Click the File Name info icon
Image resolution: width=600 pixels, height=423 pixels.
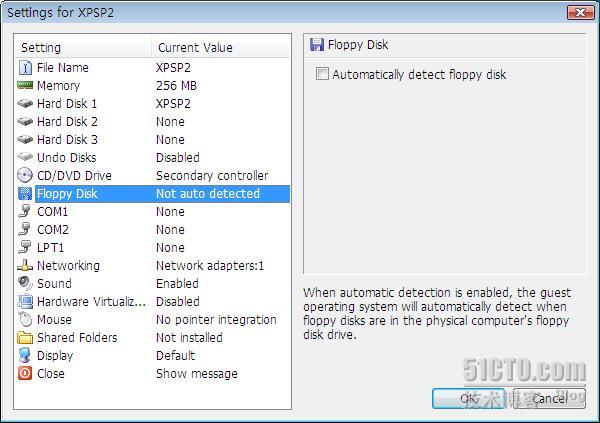[x=25, y=68]
